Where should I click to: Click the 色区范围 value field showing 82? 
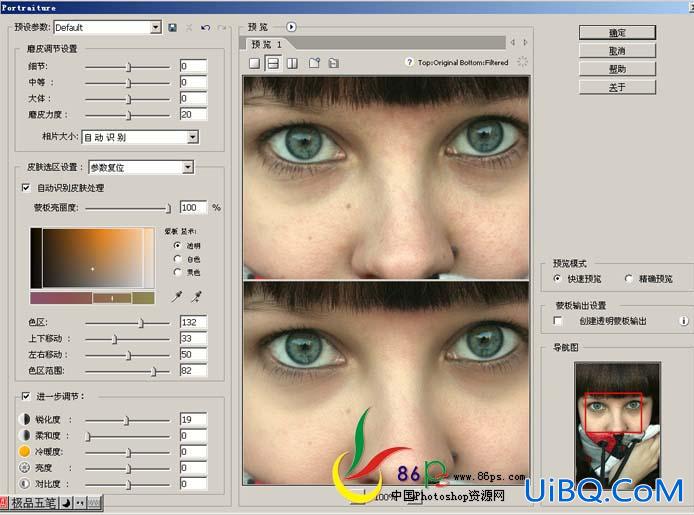tap(193, 370)
